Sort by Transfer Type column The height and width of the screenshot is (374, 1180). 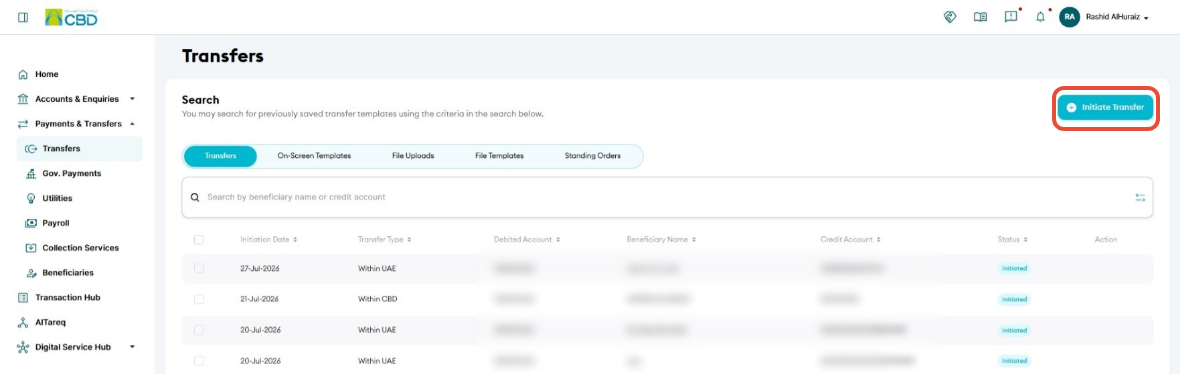385,239
